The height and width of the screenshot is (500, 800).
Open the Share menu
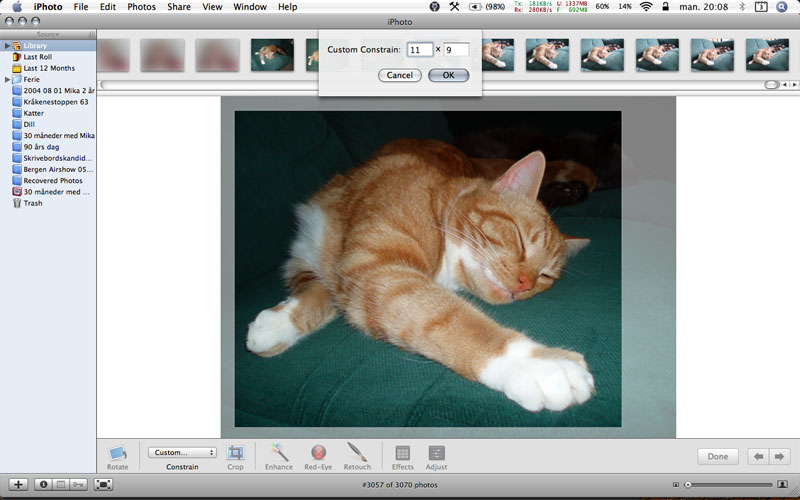tap(179, 7)
